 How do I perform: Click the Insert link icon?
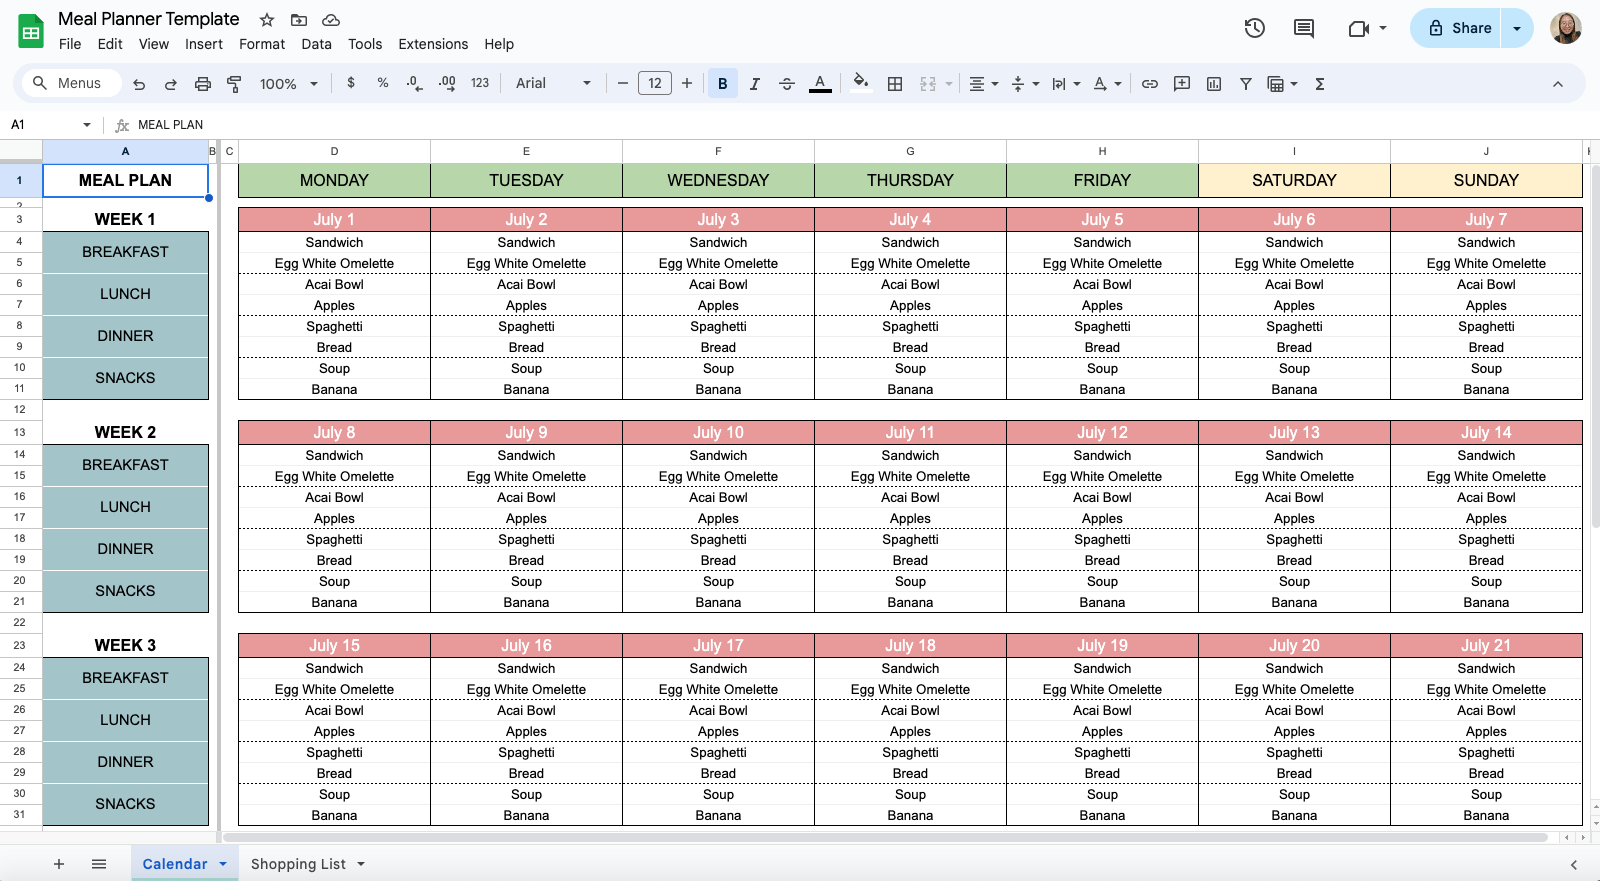pyautogui.click(x=1150, y=84)
